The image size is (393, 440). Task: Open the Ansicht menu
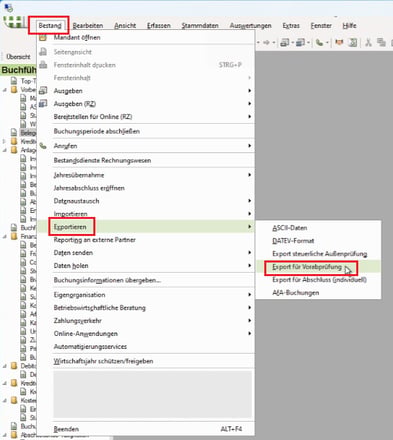coord(125,25)
